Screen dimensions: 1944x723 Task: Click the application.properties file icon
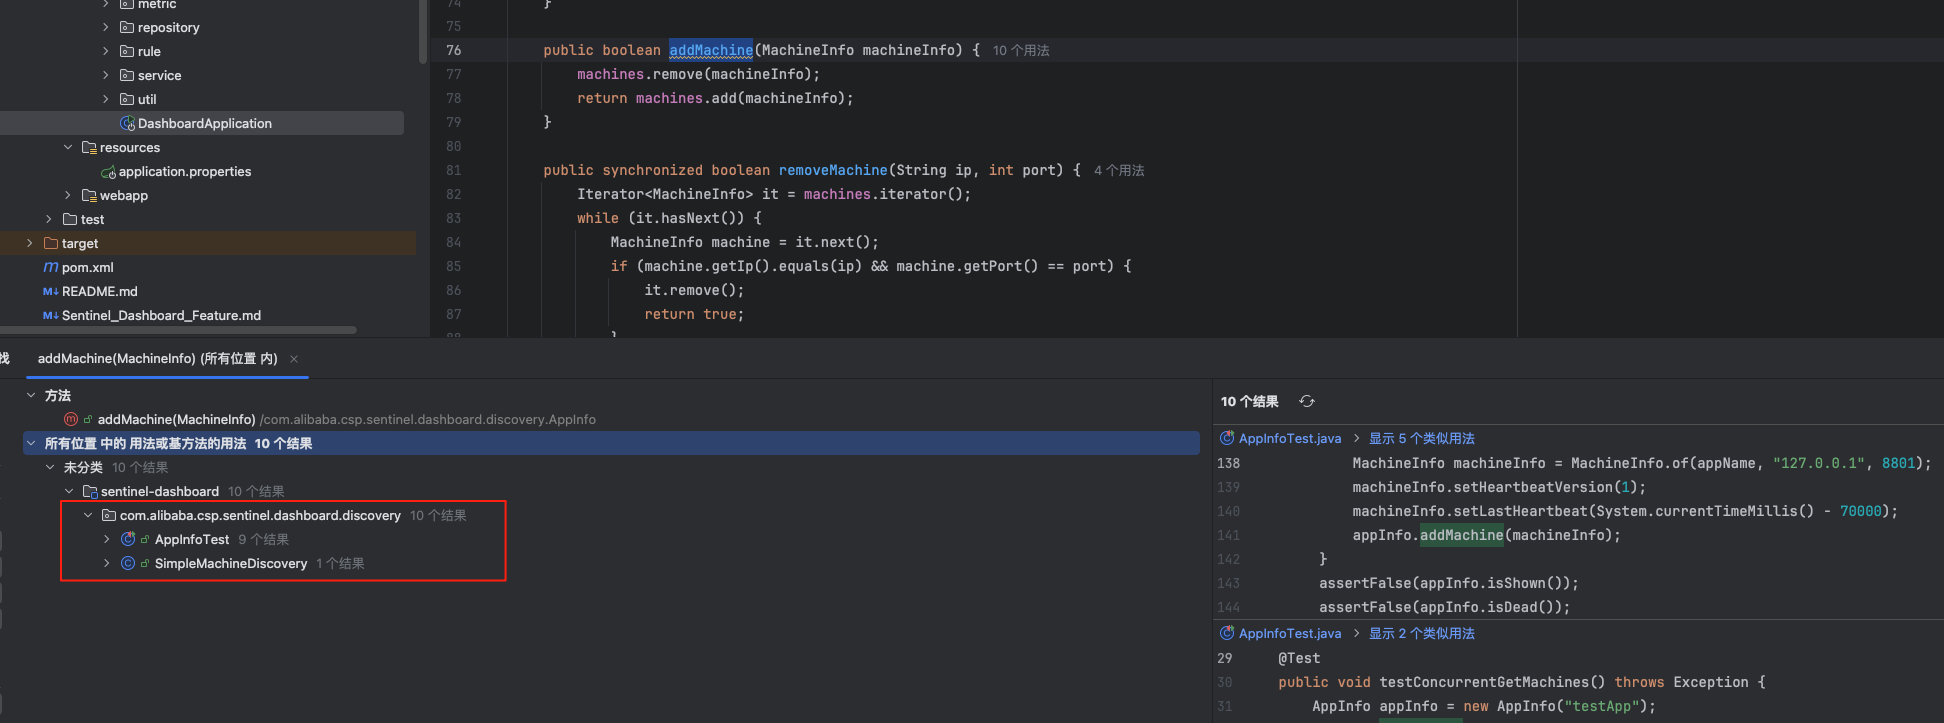tap(108, 172)
